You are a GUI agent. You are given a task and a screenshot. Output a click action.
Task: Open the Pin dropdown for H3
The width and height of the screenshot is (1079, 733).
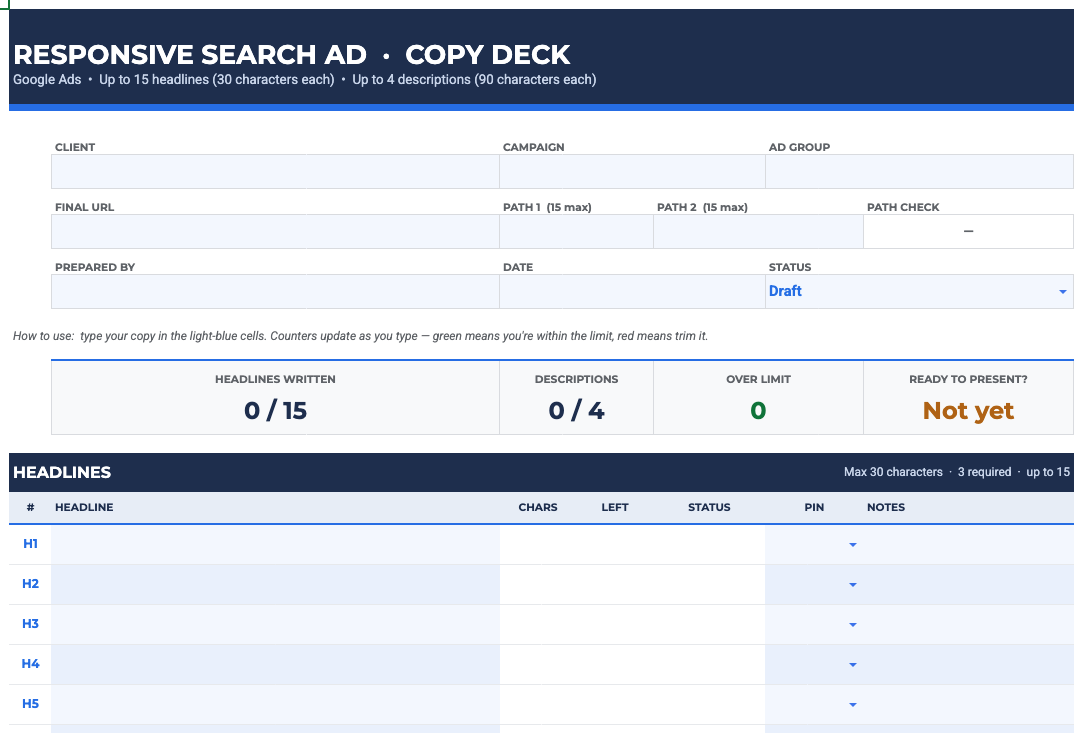(853, 624)
